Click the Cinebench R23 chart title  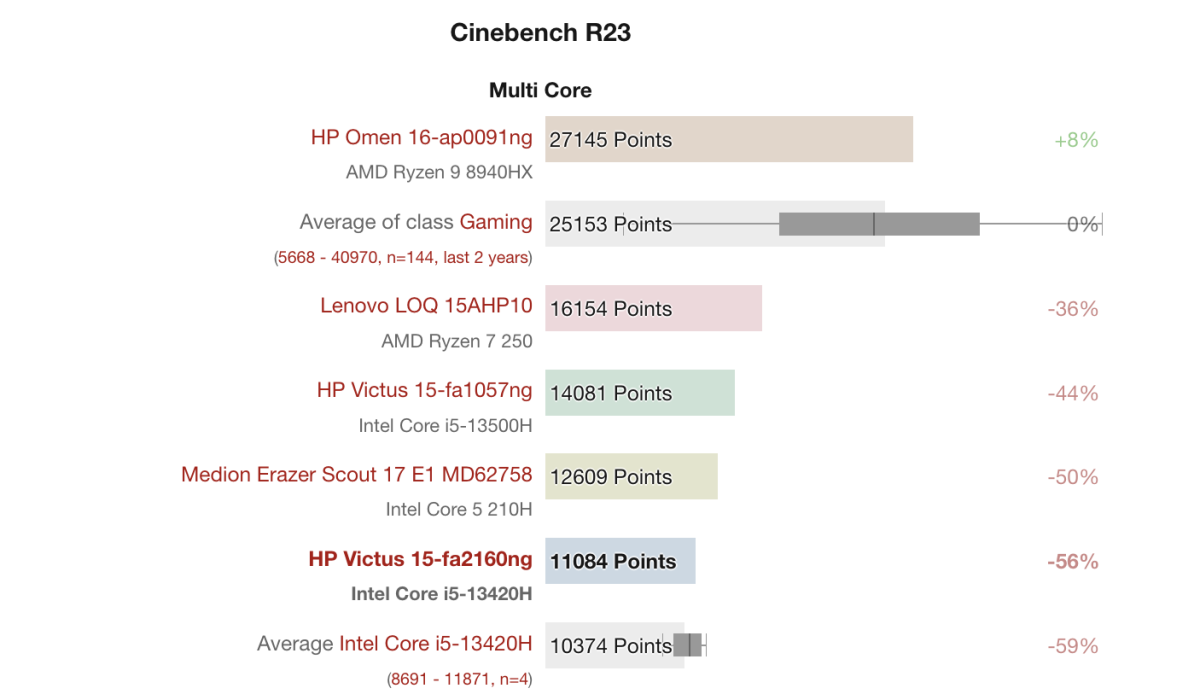tap(540, 33)
